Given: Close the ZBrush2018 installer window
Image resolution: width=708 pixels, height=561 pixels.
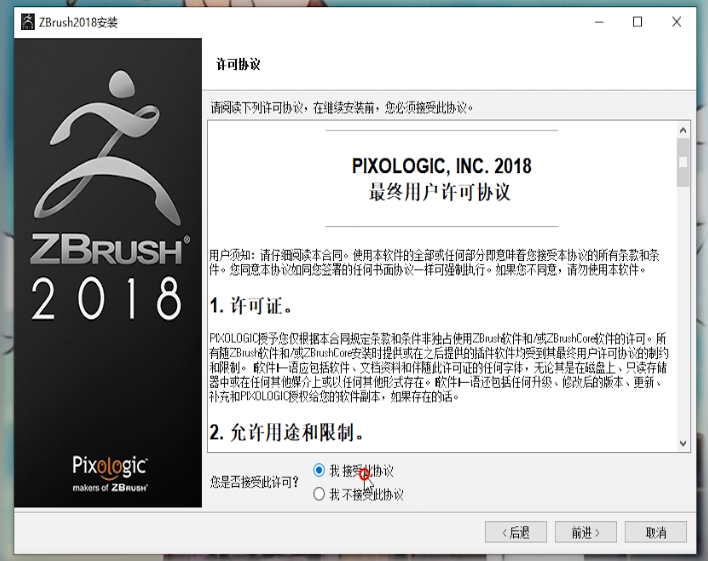Looking at the screenshot, I should (x=676, y=22).
